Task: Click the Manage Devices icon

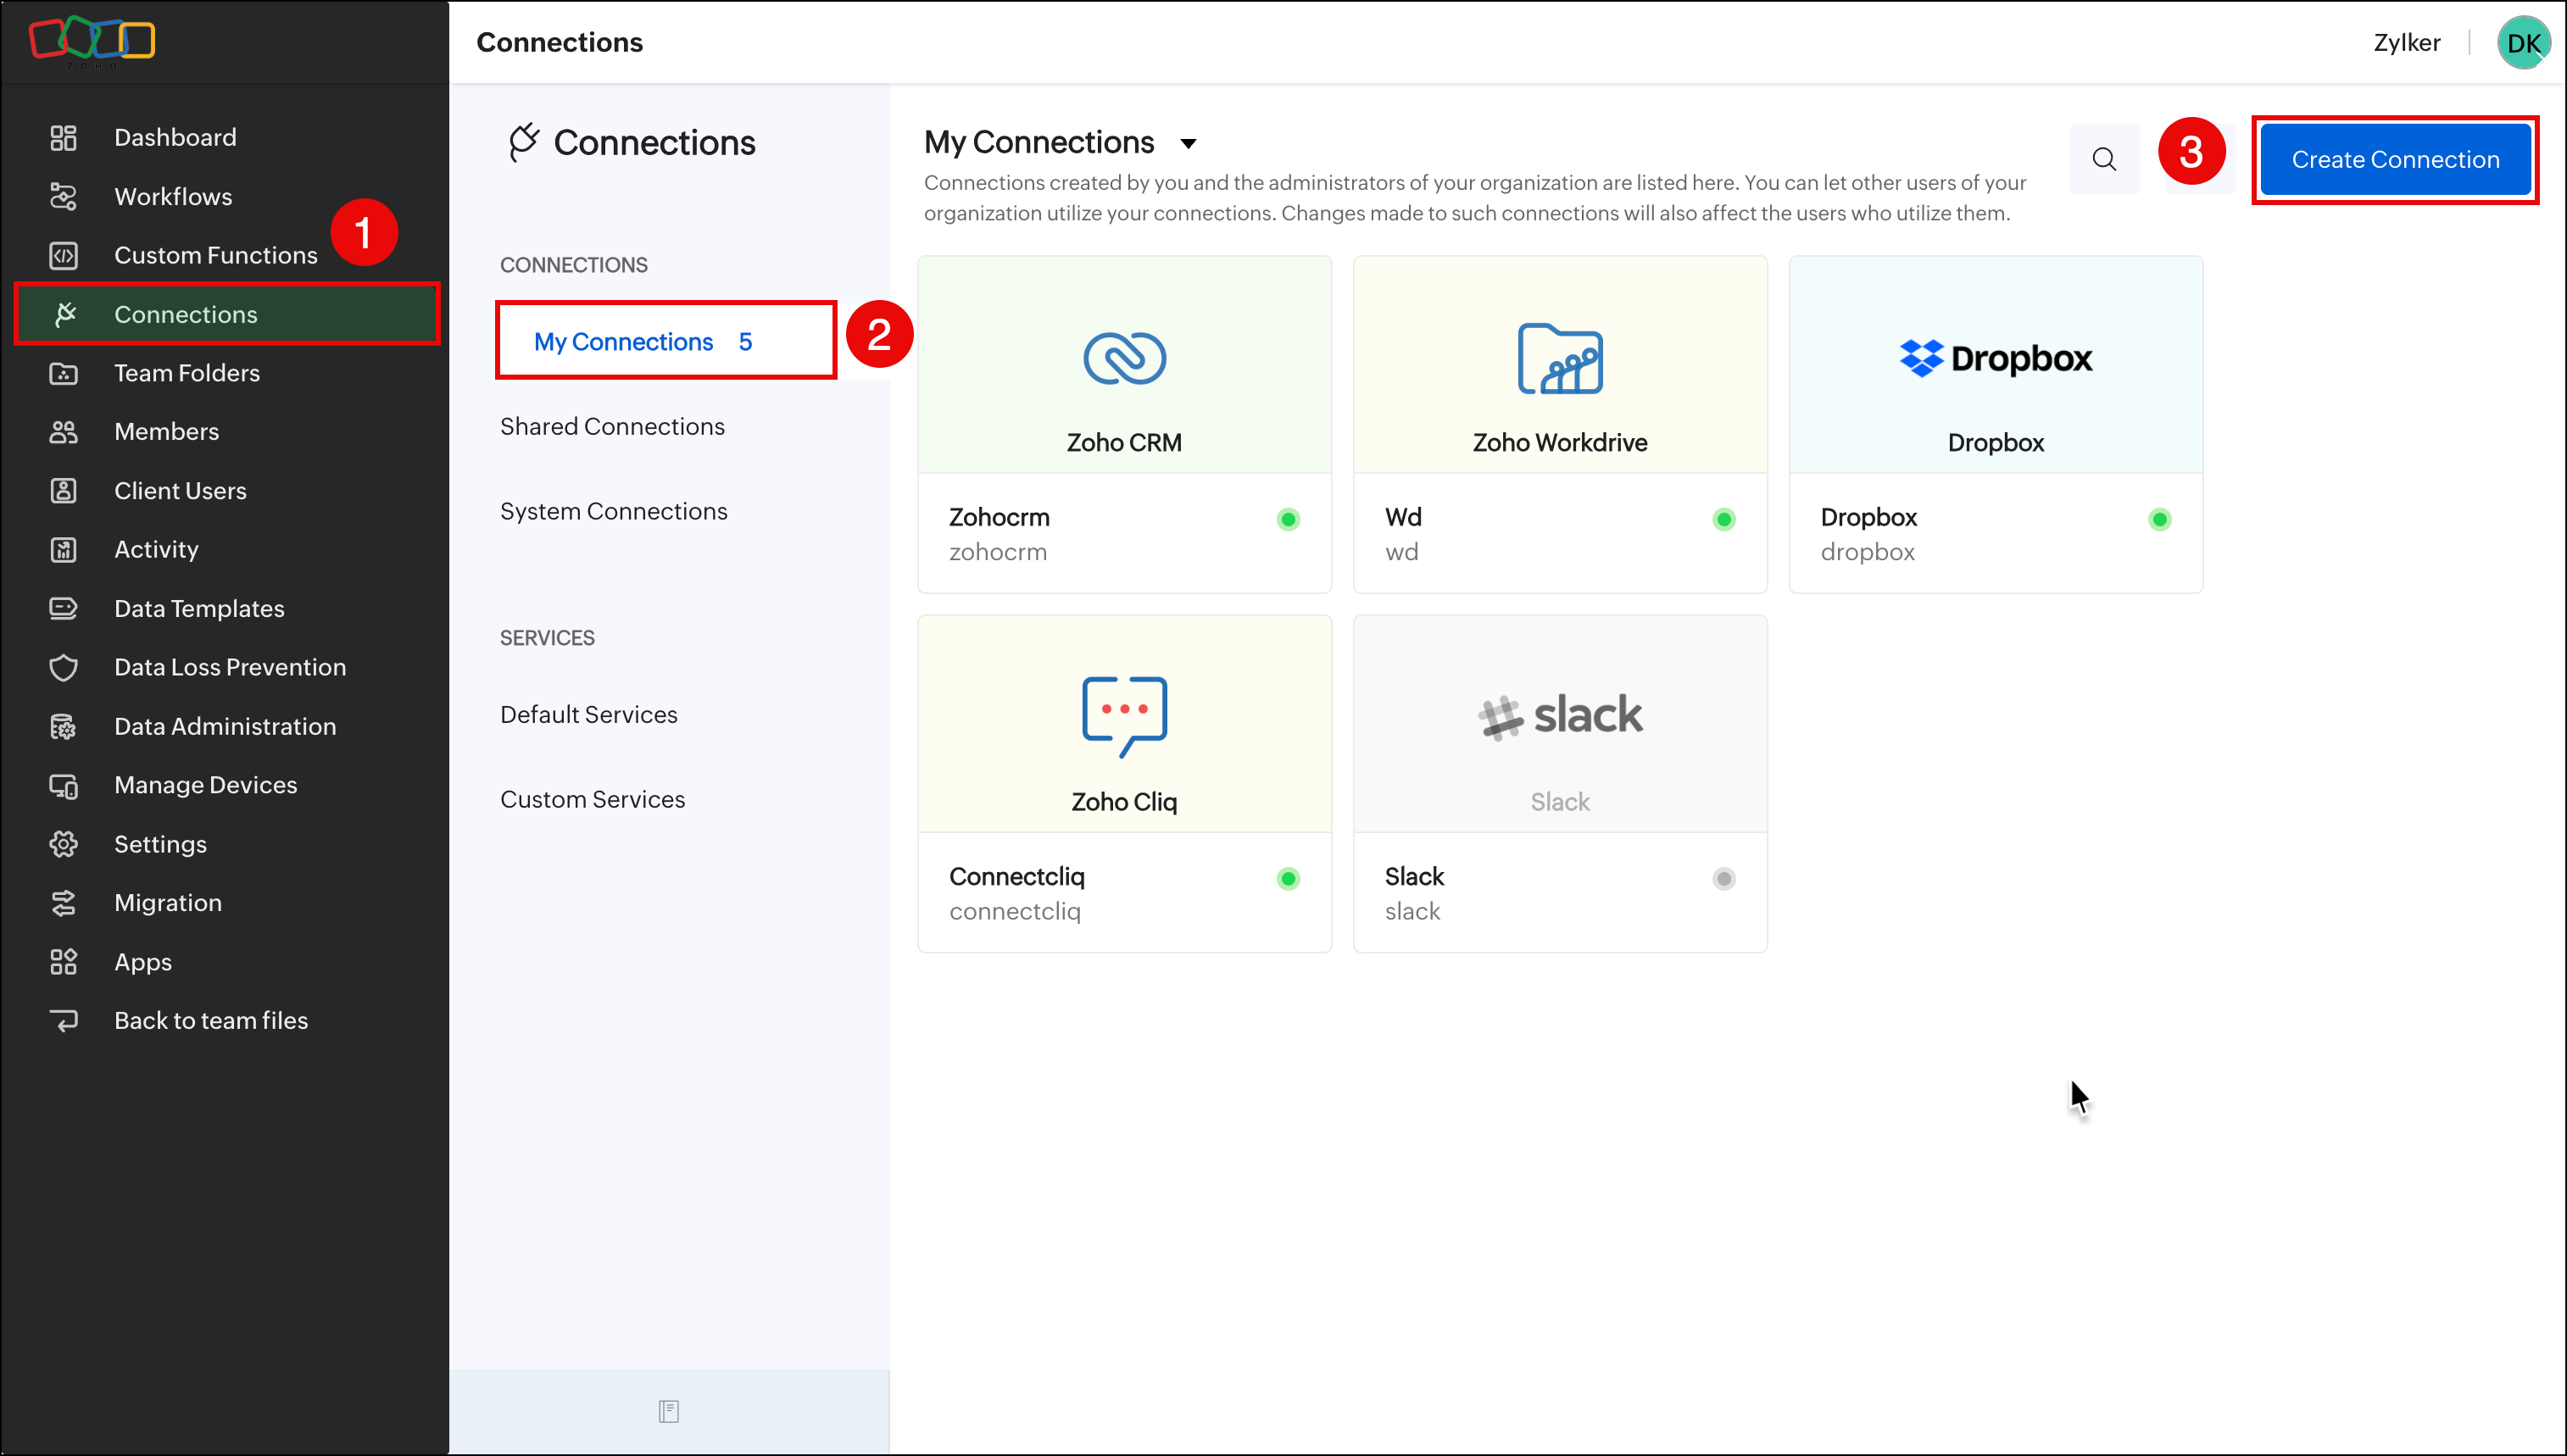Action: [63, 785]
